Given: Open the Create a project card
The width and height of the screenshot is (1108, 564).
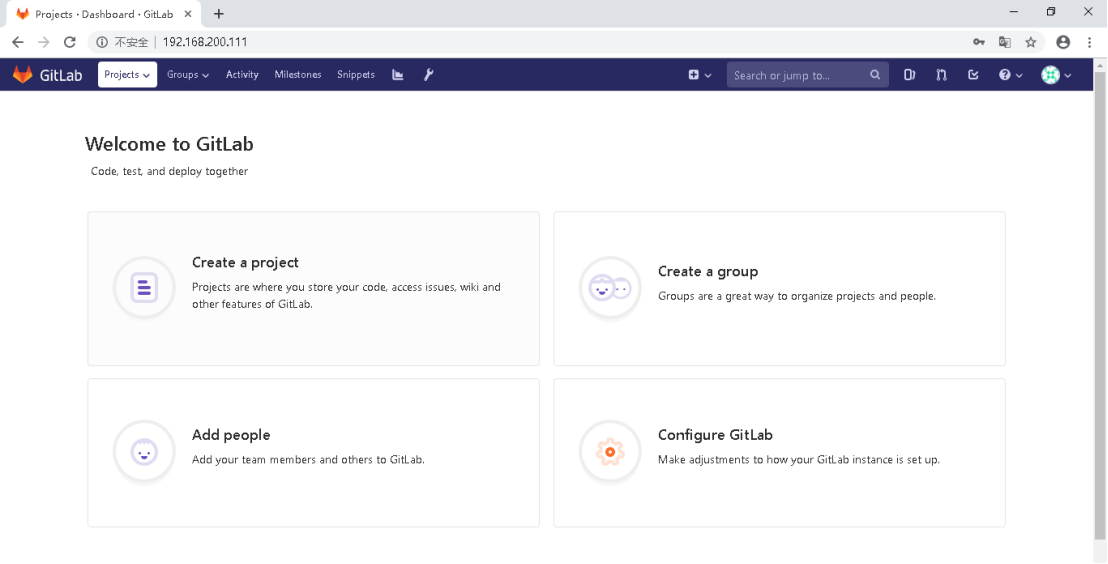Looking at the screenshot, I should tap(313, 288).
